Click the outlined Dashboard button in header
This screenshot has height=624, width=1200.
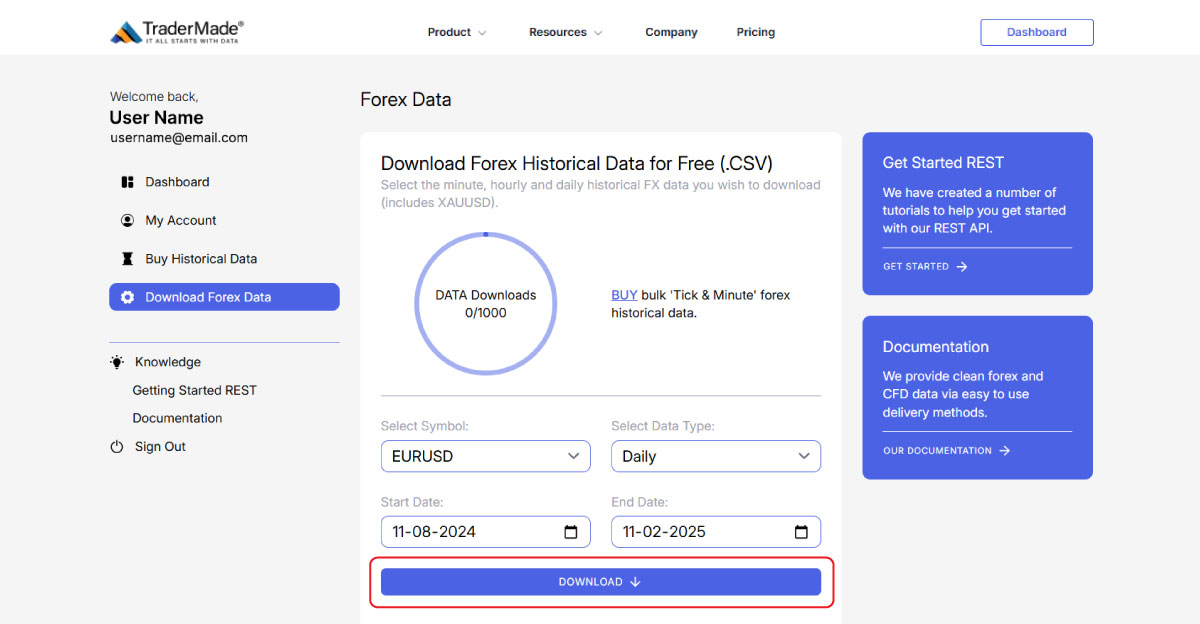[x=1037, y=32]
